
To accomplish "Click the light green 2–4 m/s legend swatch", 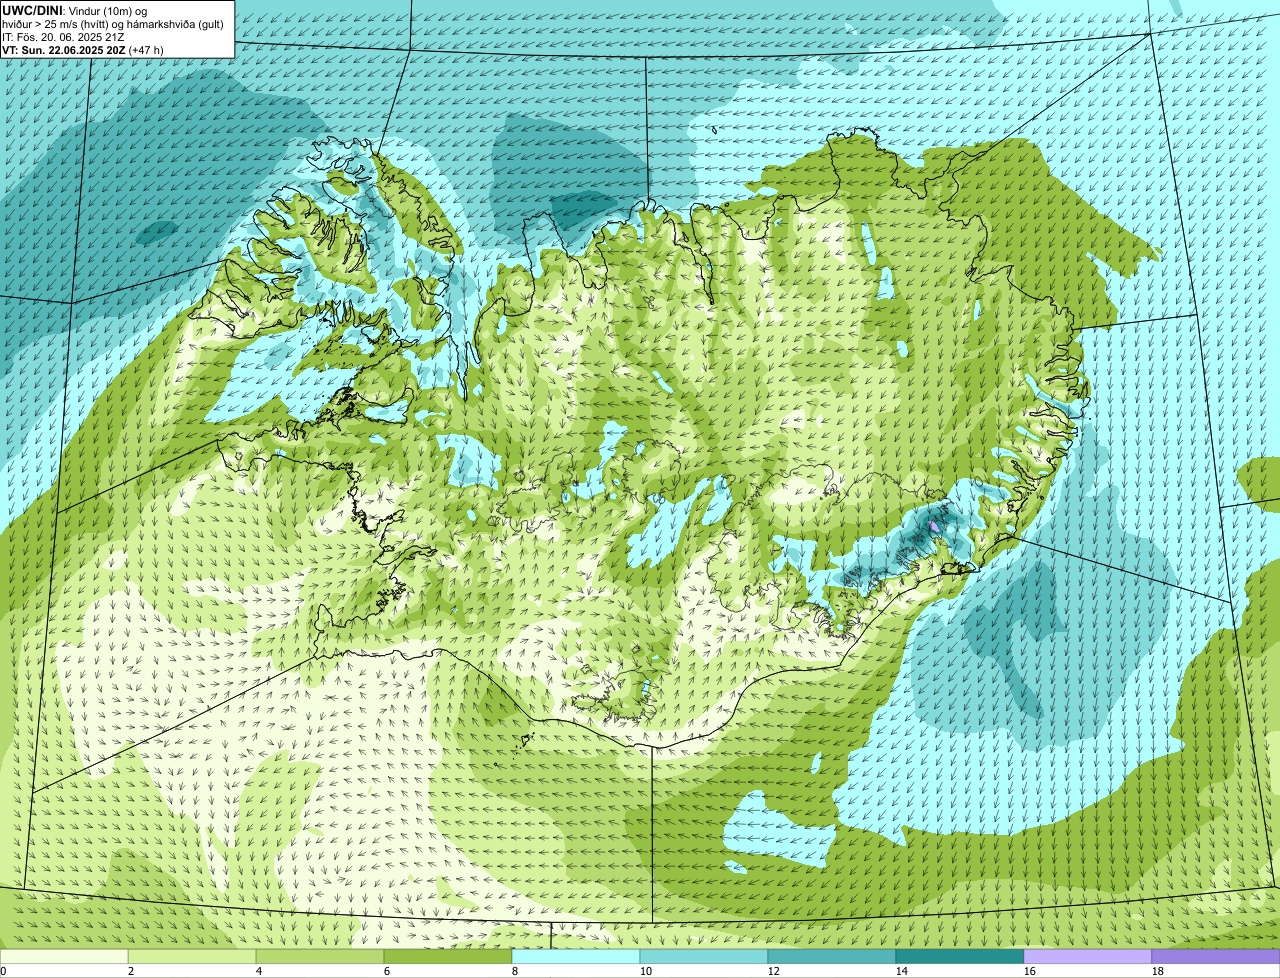I will (x=192, y=957).
